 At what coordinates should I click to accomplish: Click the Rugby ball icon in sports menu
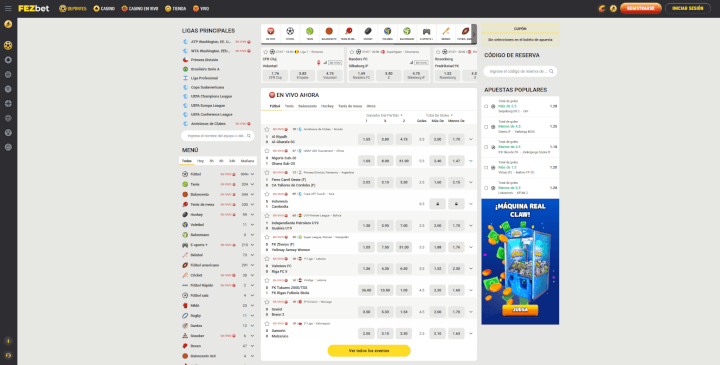click(185, 315)
